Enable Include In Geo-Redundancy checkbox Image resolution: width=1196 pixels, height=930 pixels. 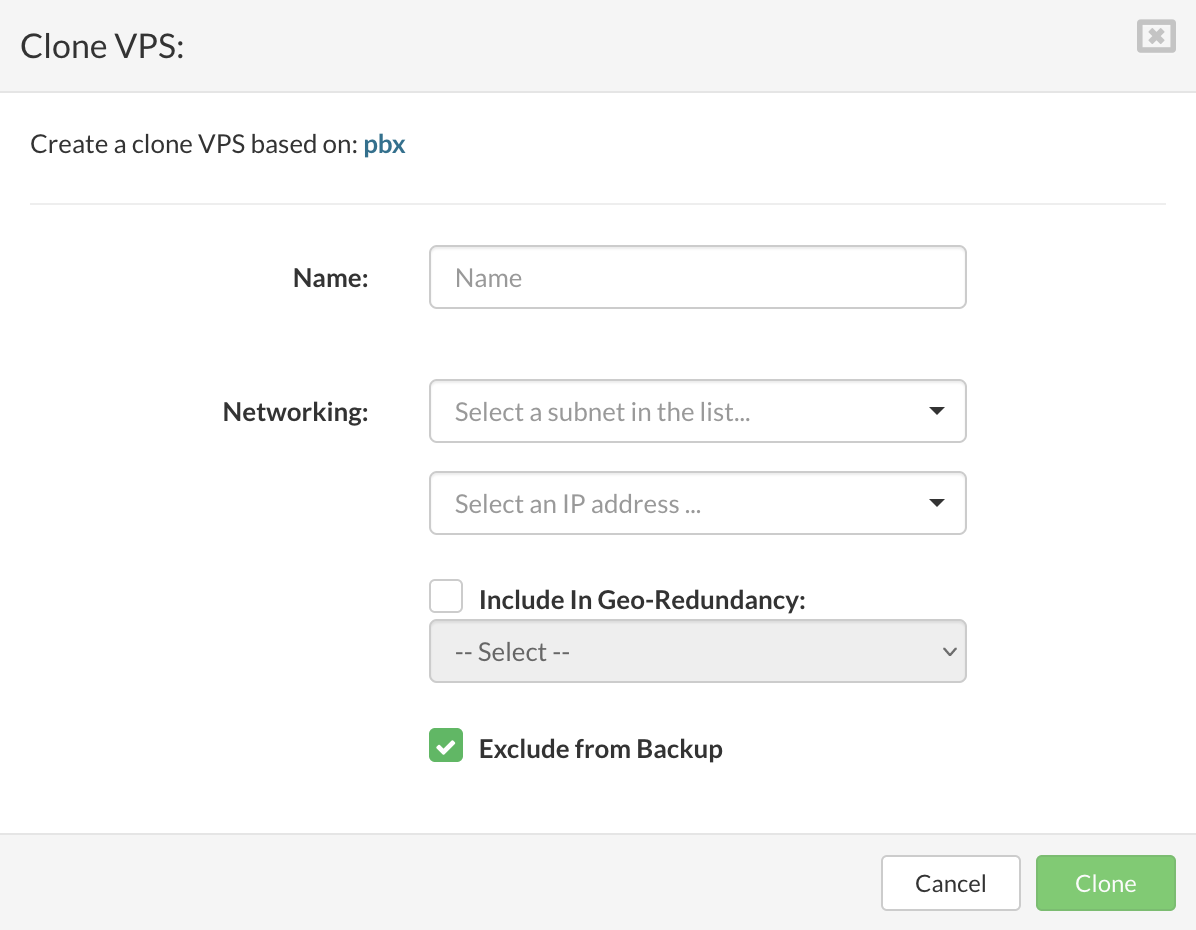pyautogui.click(x=445, y=596)
